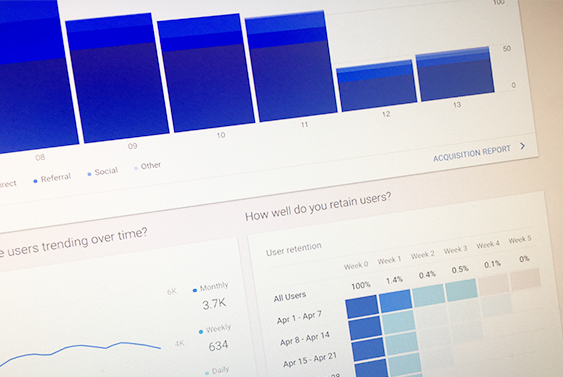The image size is (563, 377).
Task: Click the 3.7K monthly users value
Action: click(x=214, y=304)
